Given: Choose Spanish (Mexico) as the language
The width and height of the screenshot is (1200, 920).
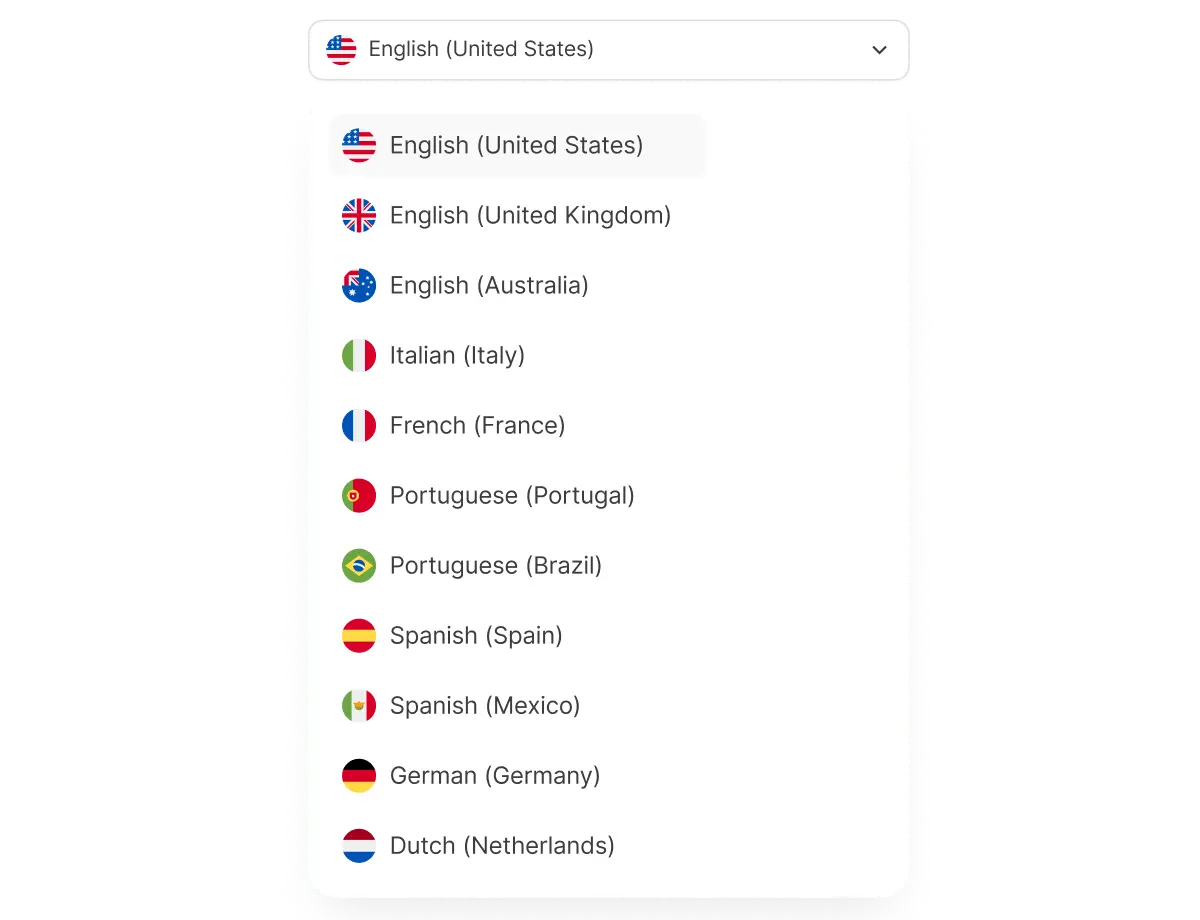Looking at the screenshot, I should click(484, 705).
